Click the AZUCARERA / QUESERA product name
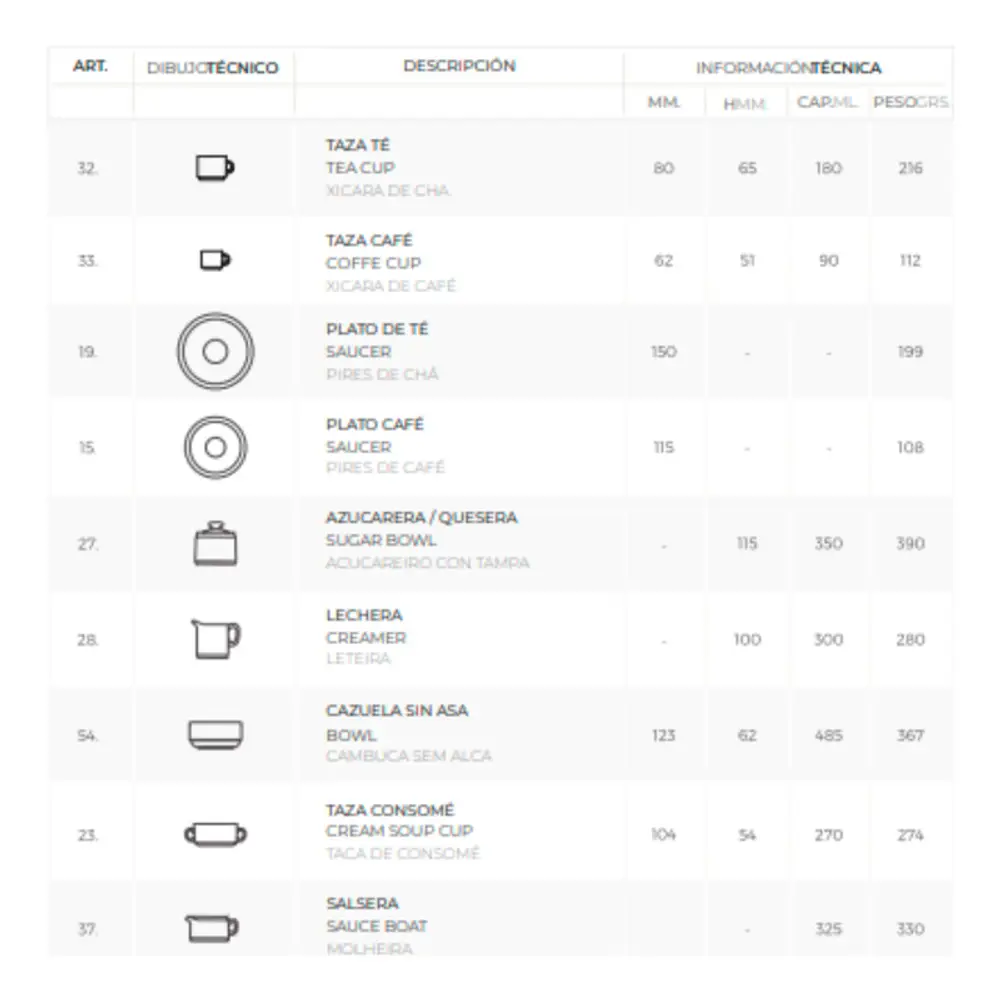1000x1000 pixels. (x=421, y=518)
